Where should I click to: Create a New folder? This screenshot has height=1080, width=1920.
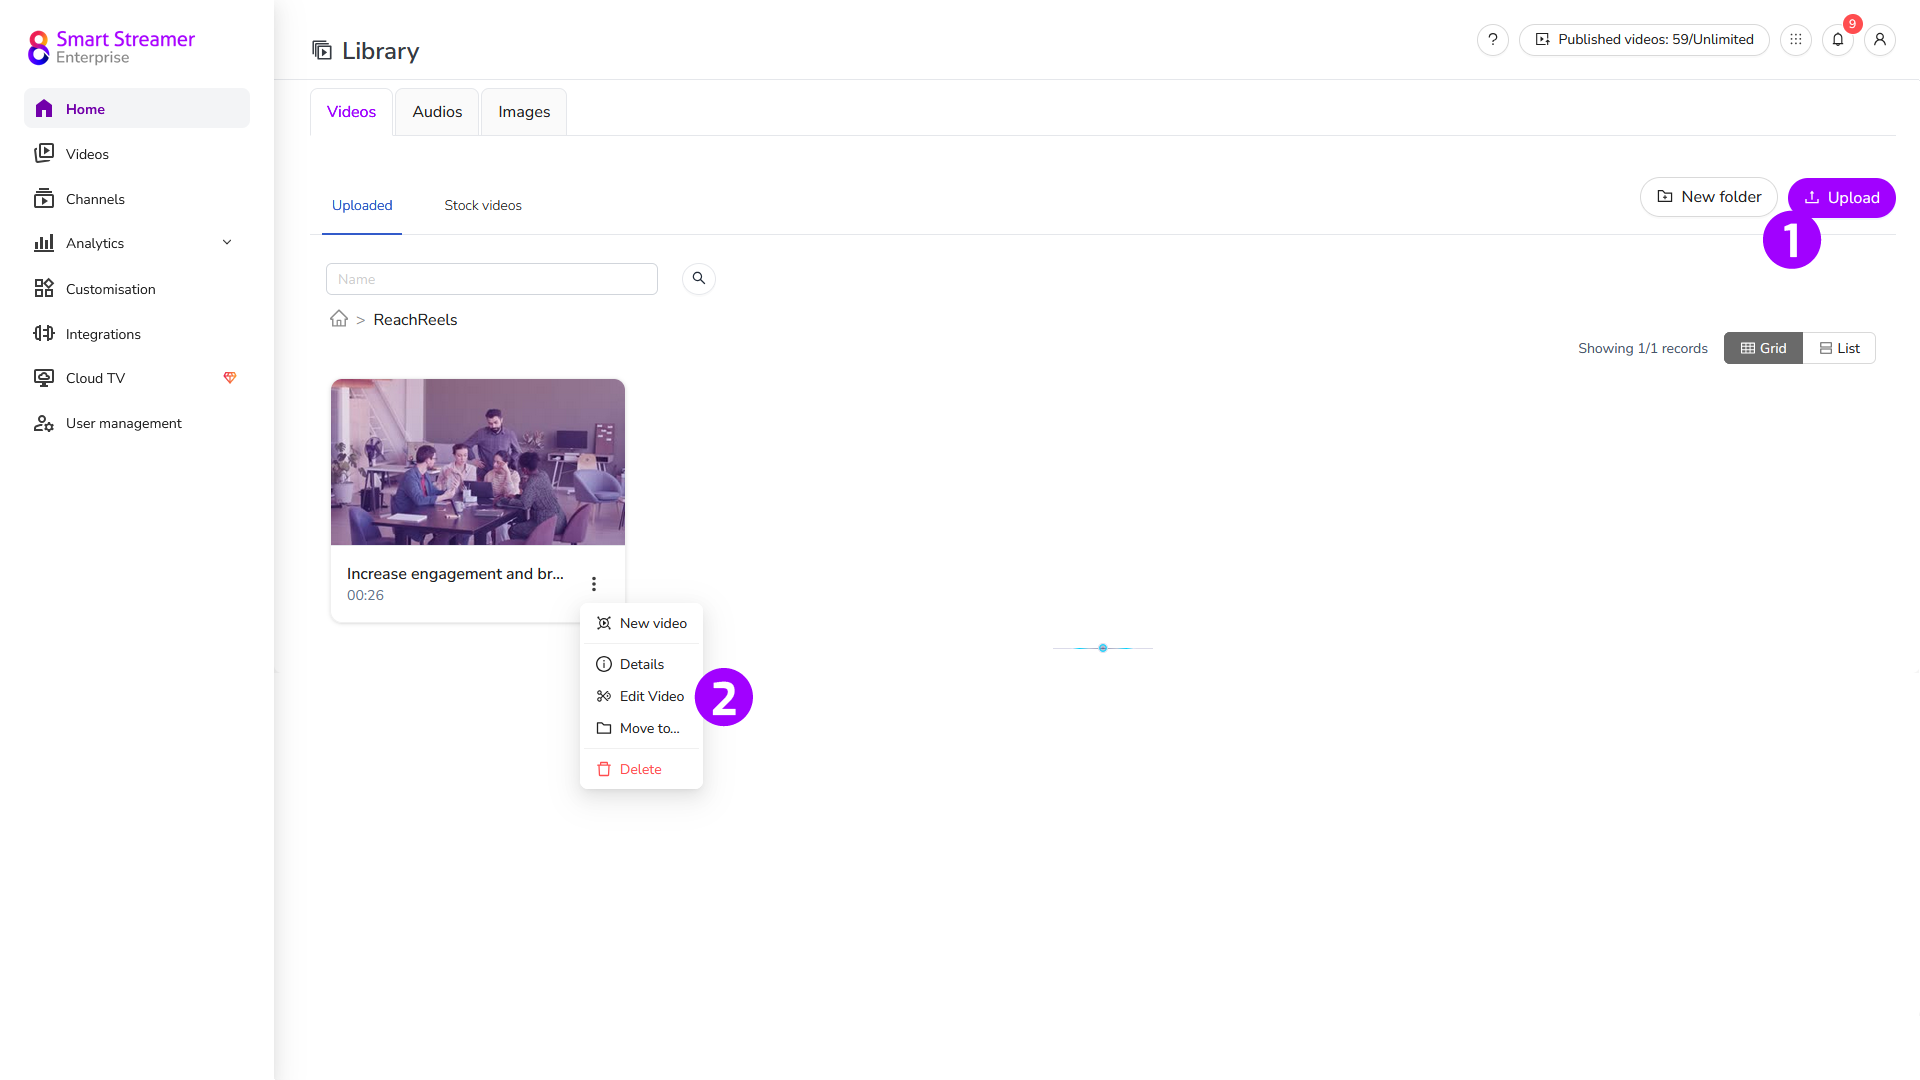point(1708,197)
